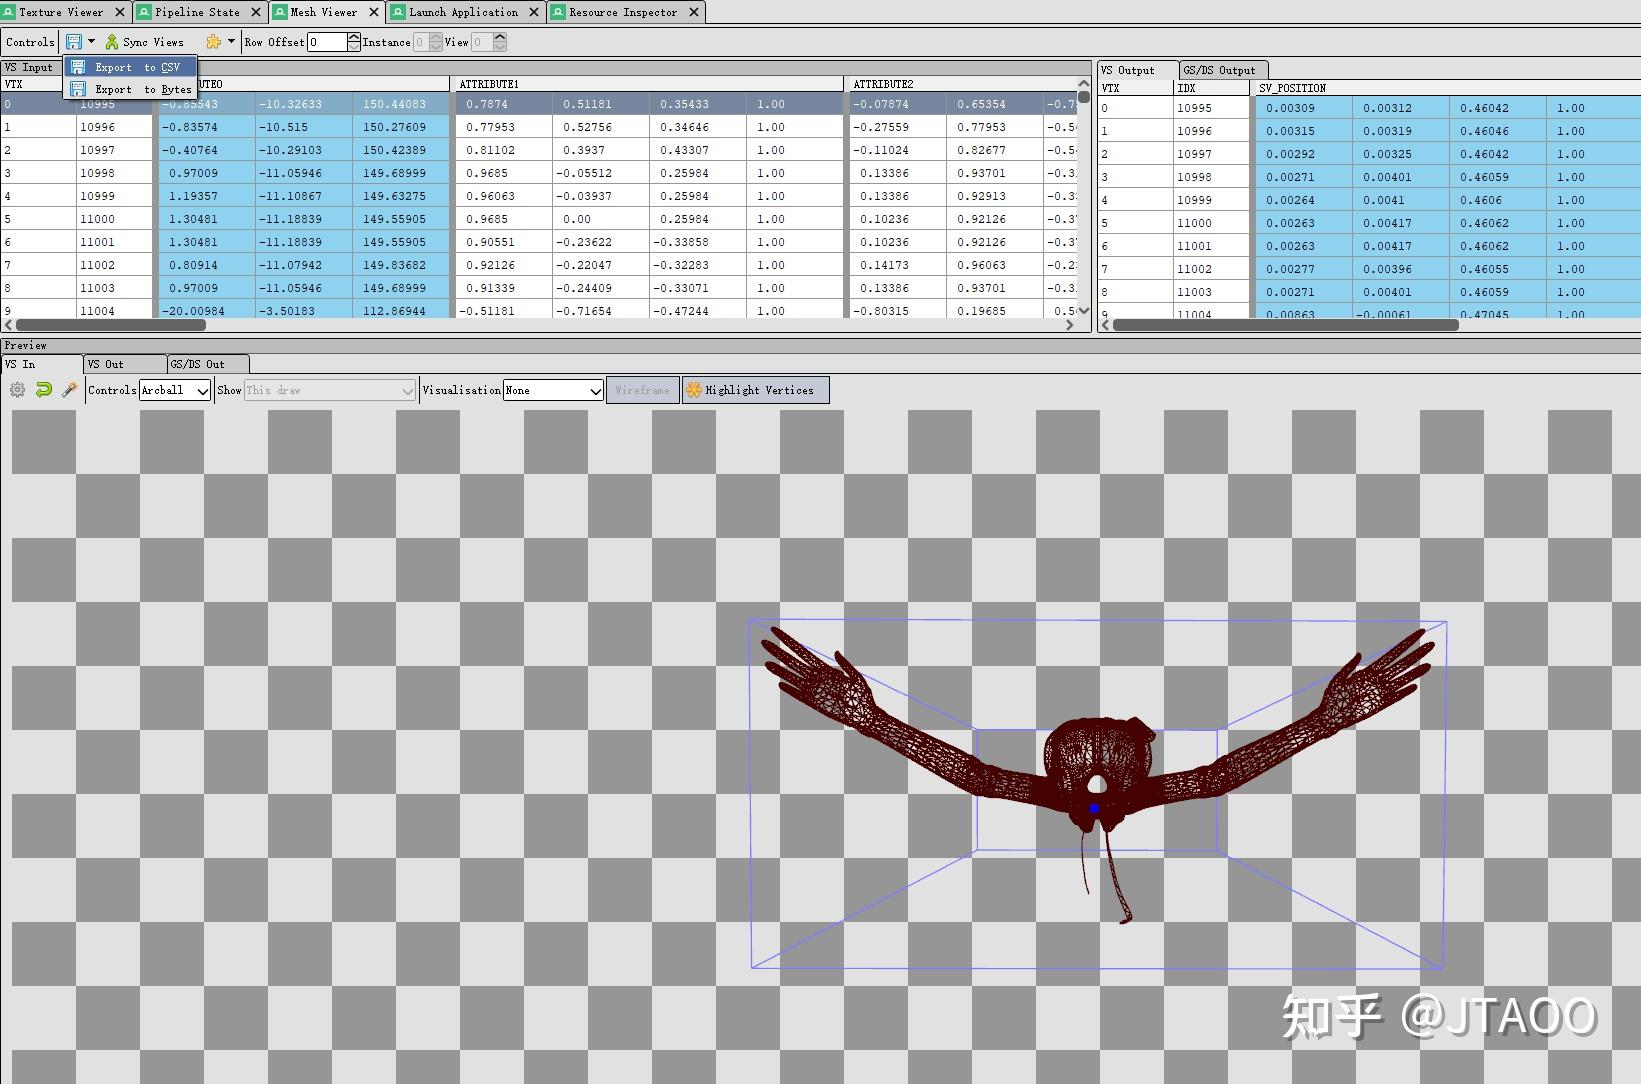Screen dimensions: 1641x1084
Task: Close the Resource Inspector tab
Action: click(x=693, y=12)
